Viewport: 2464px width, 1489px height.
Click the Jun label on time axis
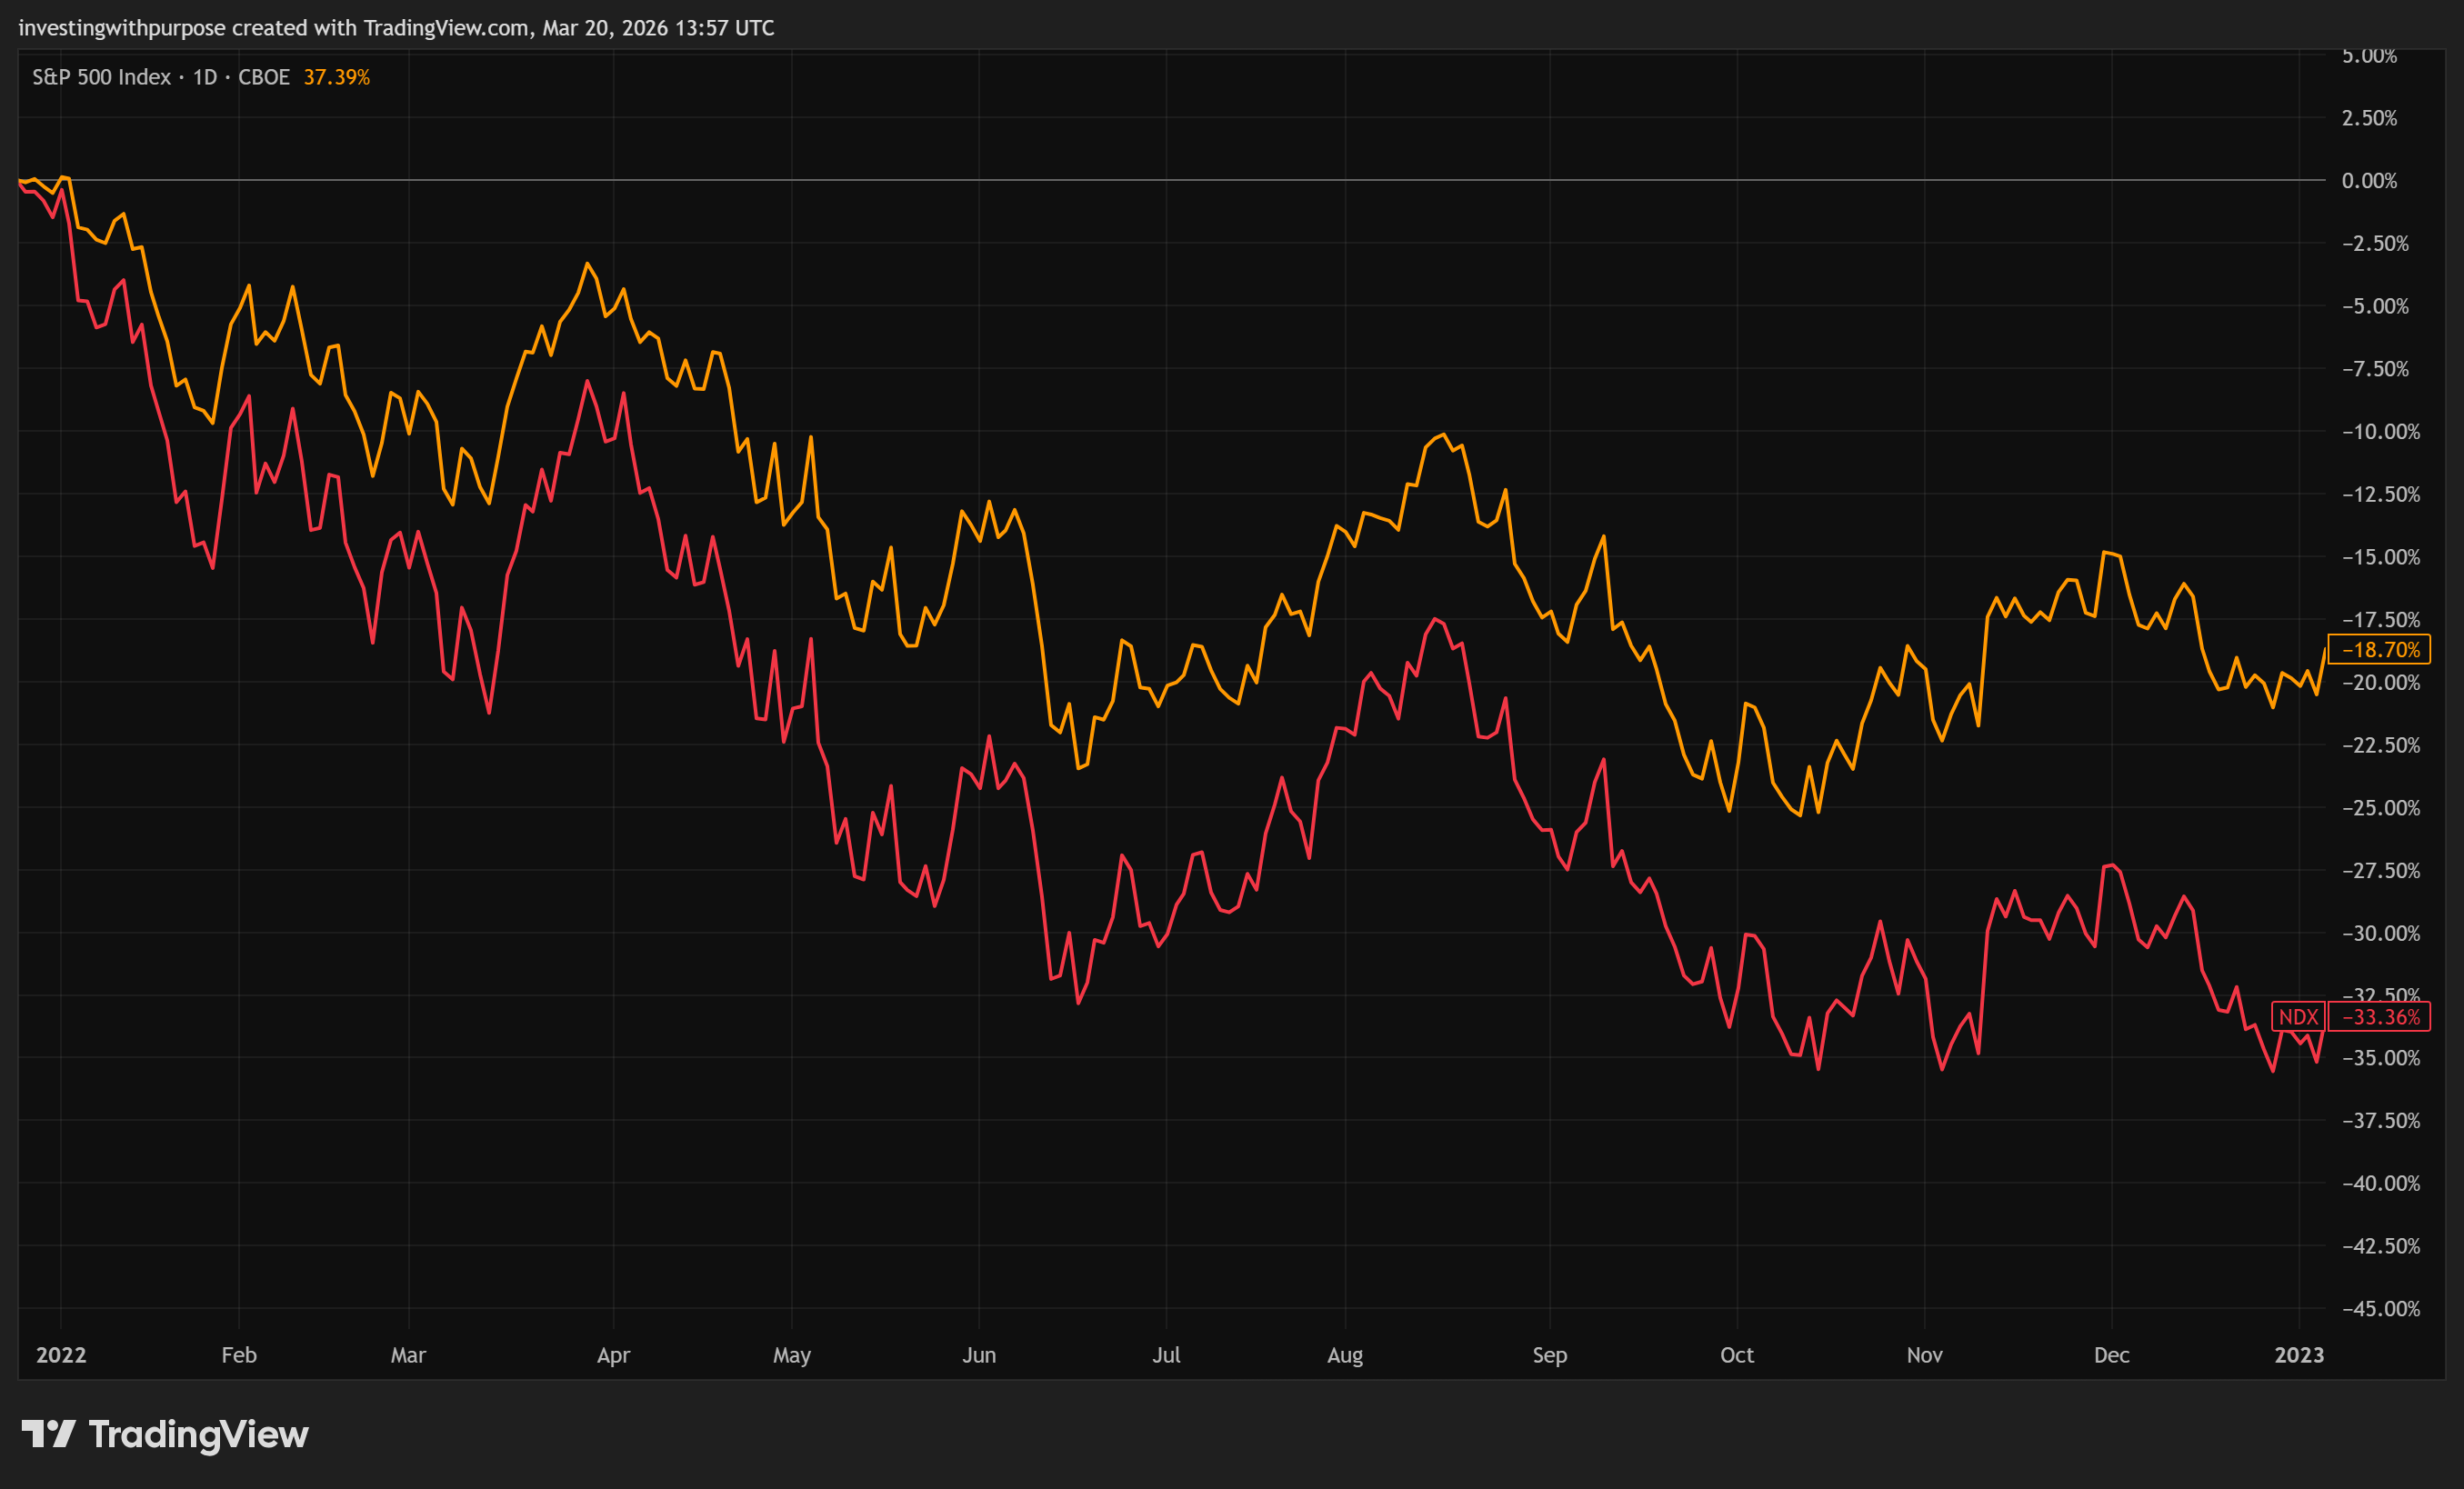coord(978,1355)
